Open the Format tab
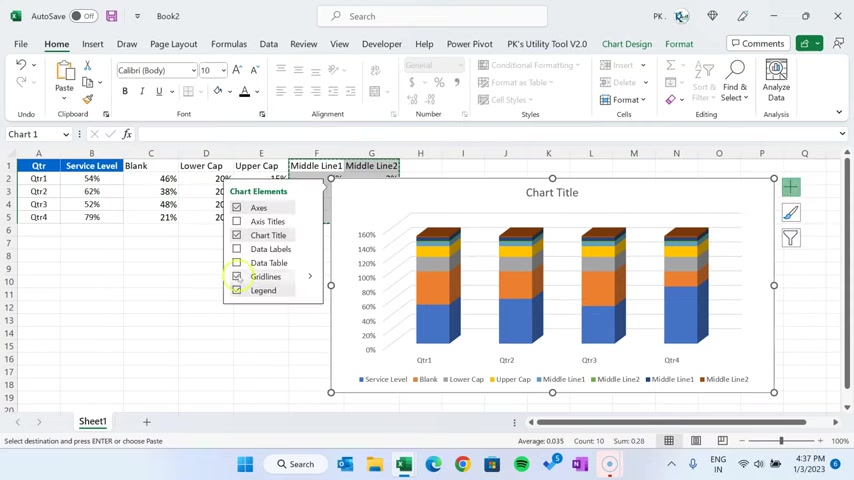This screenshot has width=854, height=480. pyautogui.click(x=679, y=44)
